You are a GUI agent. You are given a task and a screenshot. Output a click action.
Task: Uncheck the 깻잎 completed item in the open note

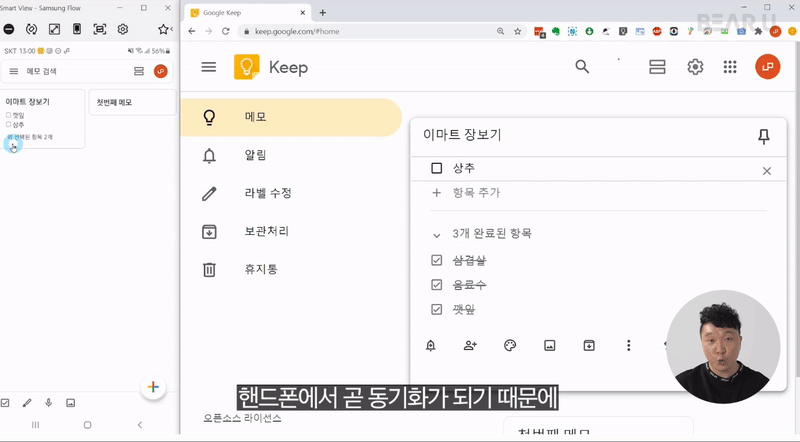click(x=437, y=309)
